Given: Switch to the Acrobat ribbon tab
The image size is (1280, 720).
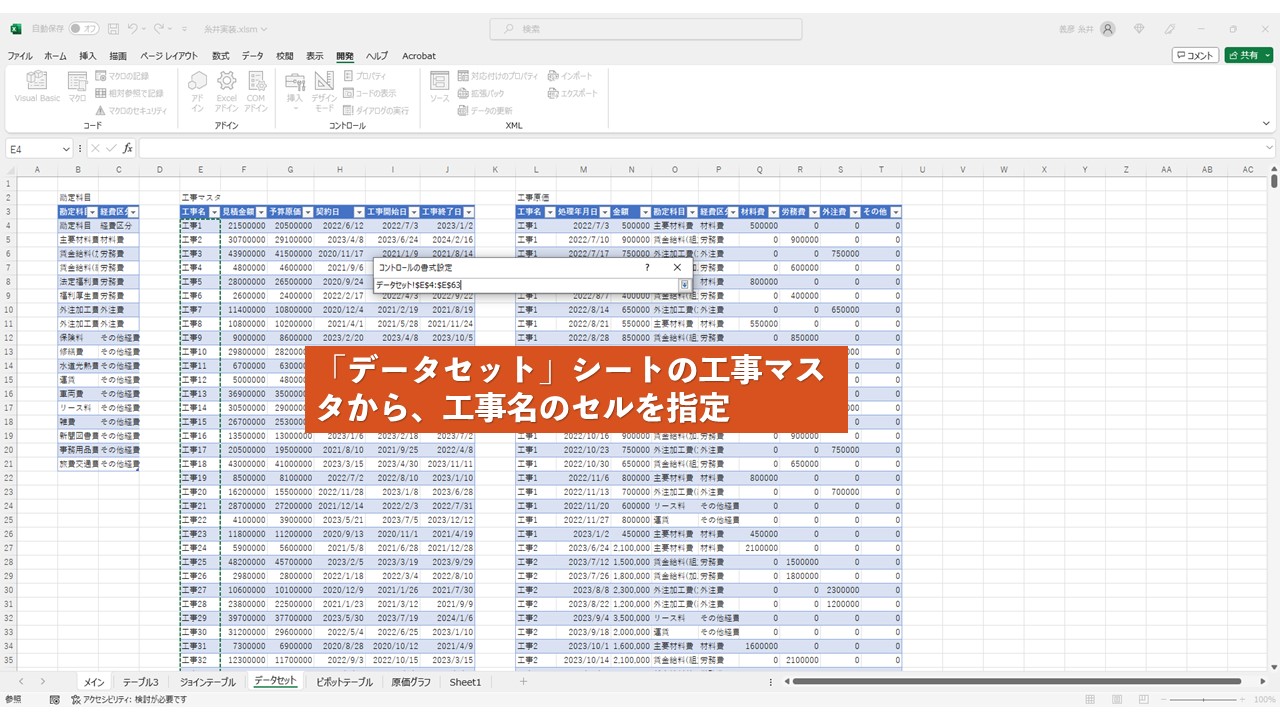Looking at the screenshot, I should click(x=419, y=56).
